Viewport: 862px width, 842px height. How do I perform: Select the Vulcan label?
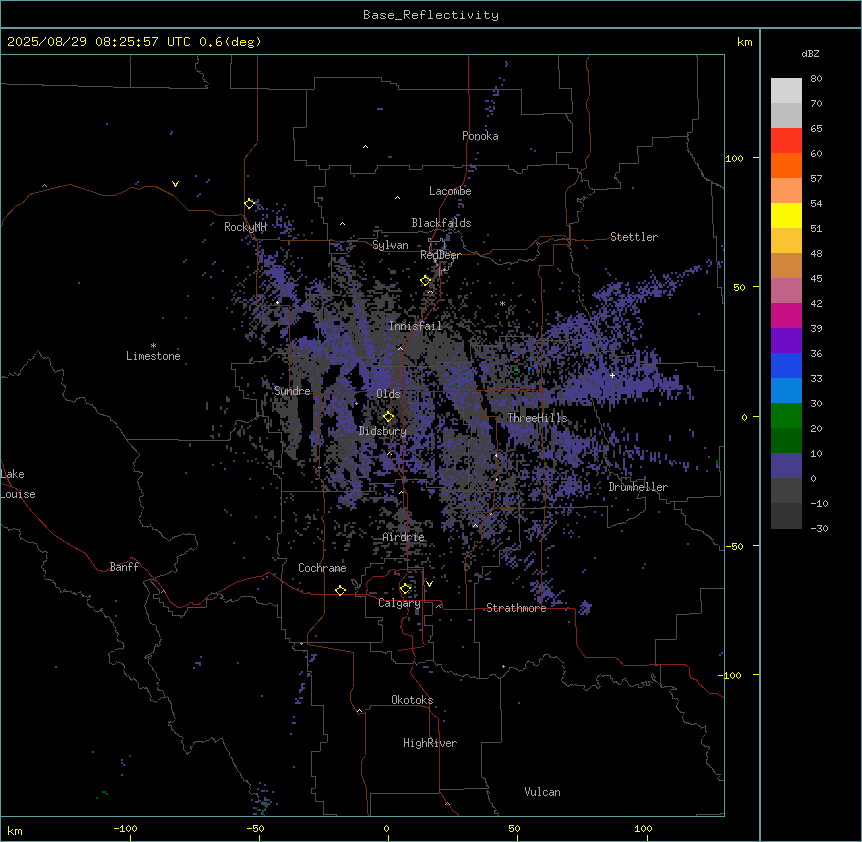tap(542, 792)
